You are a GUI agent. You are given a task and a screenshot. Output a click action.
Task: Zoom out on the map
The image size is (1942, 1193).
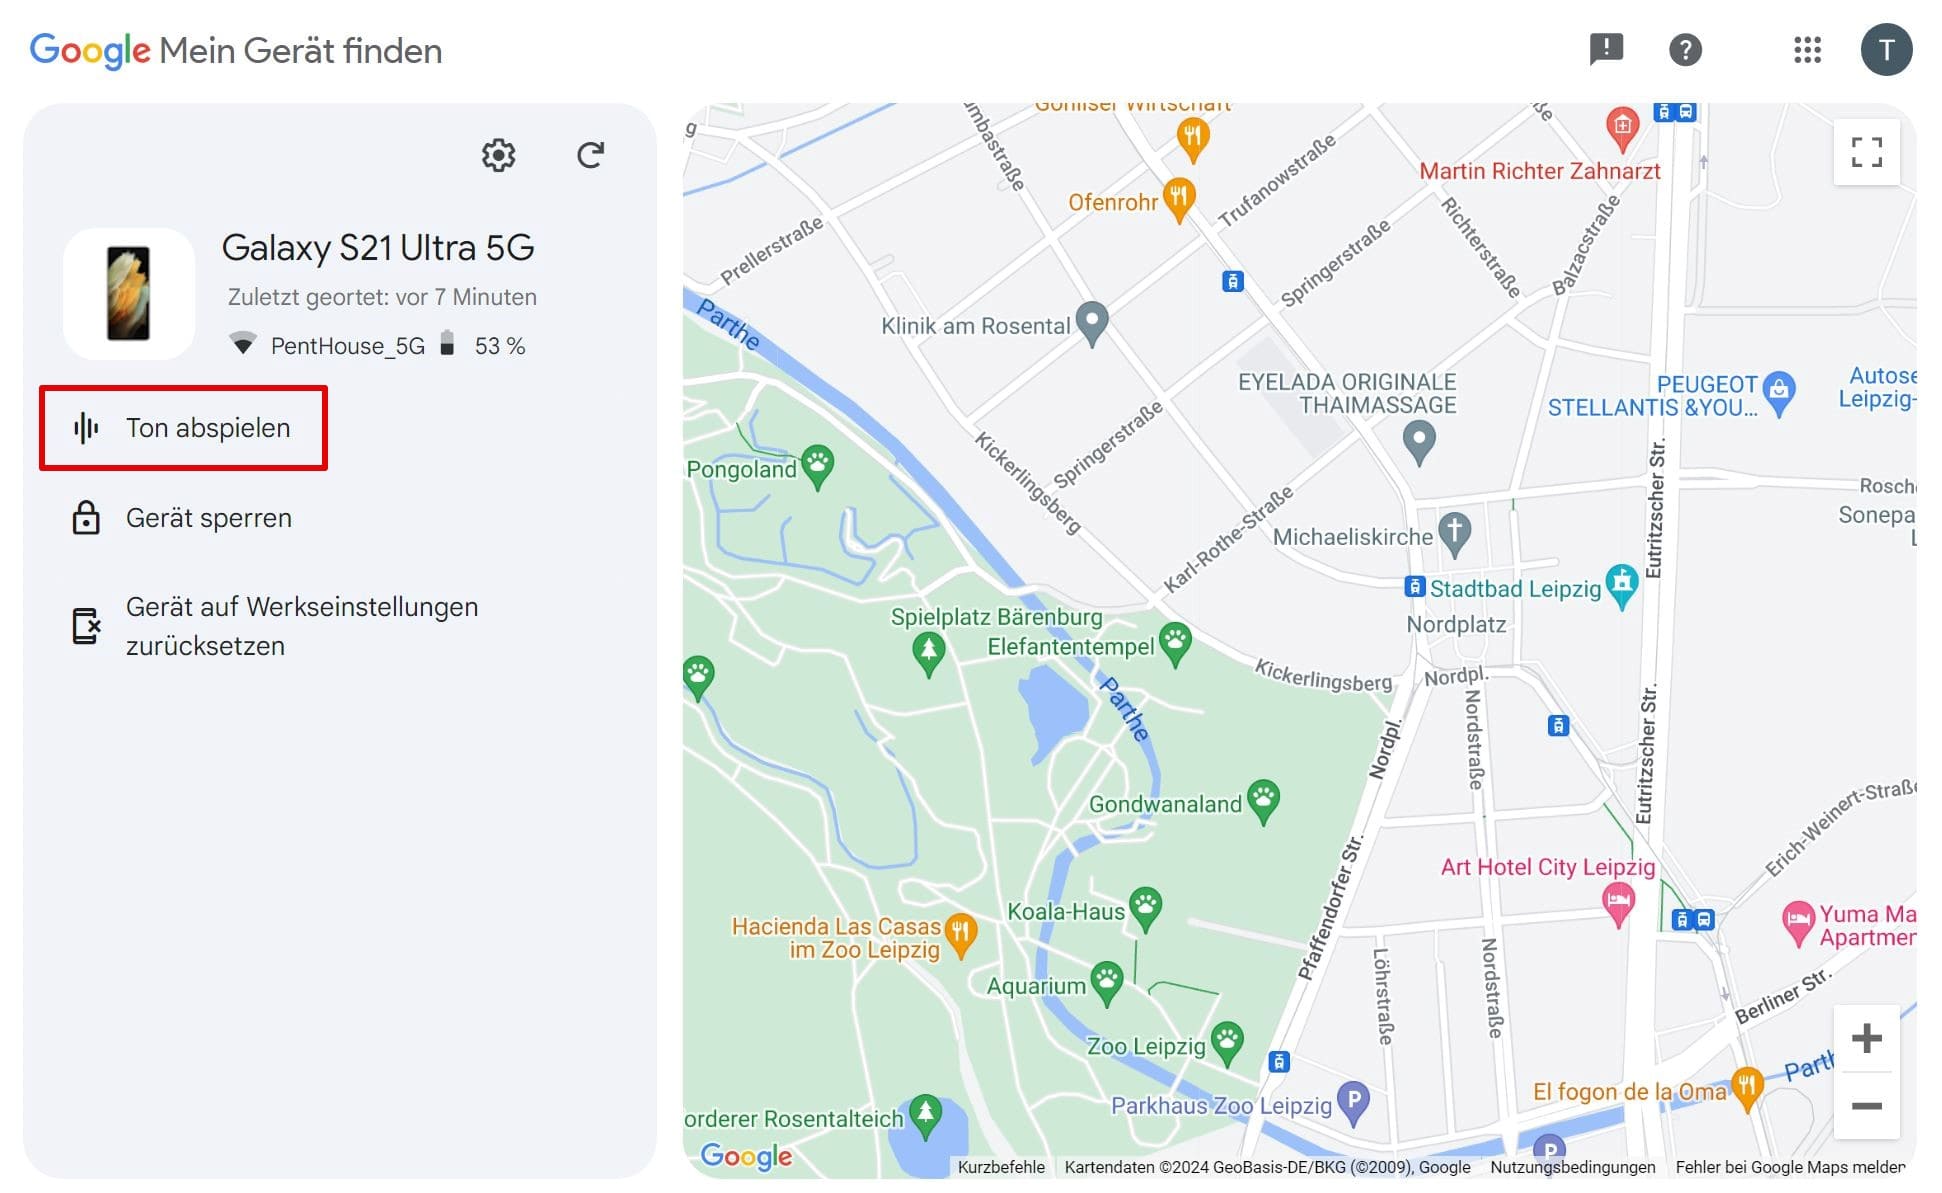click(1866, 1106)
